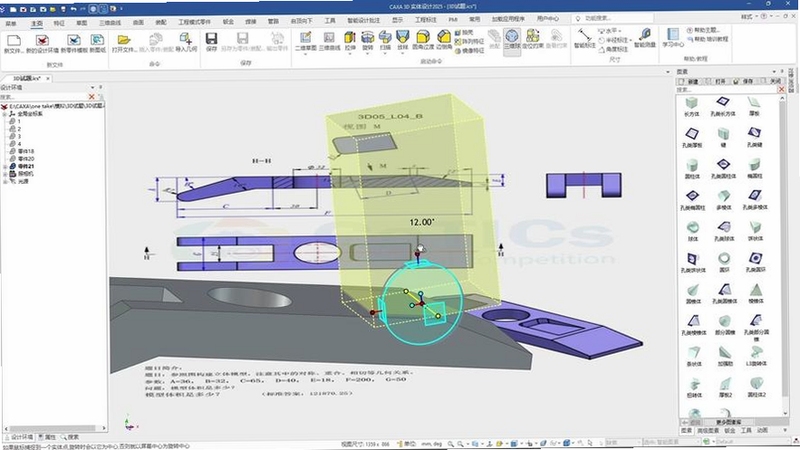Click the catalog panel vertical scrollbar
Viewport: 800px width, 450px height.
[785, 255]
